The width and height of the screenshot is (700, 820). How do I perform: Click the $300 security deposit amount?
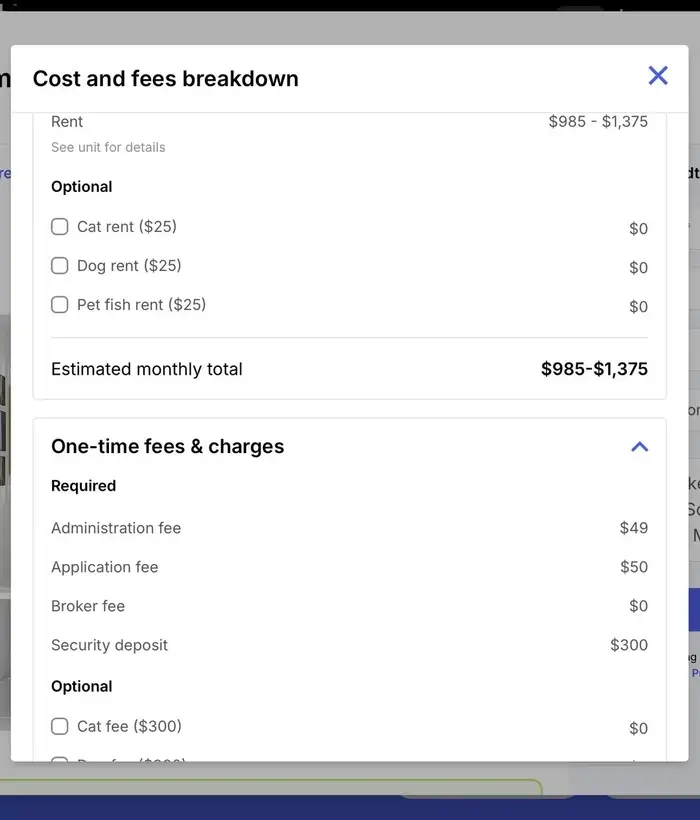pos(629,645)
